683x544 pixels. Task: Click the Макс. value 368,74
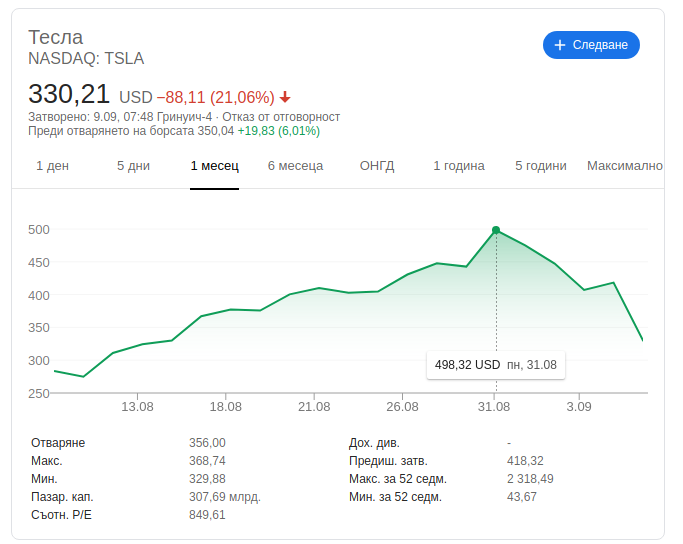(207, 461)
